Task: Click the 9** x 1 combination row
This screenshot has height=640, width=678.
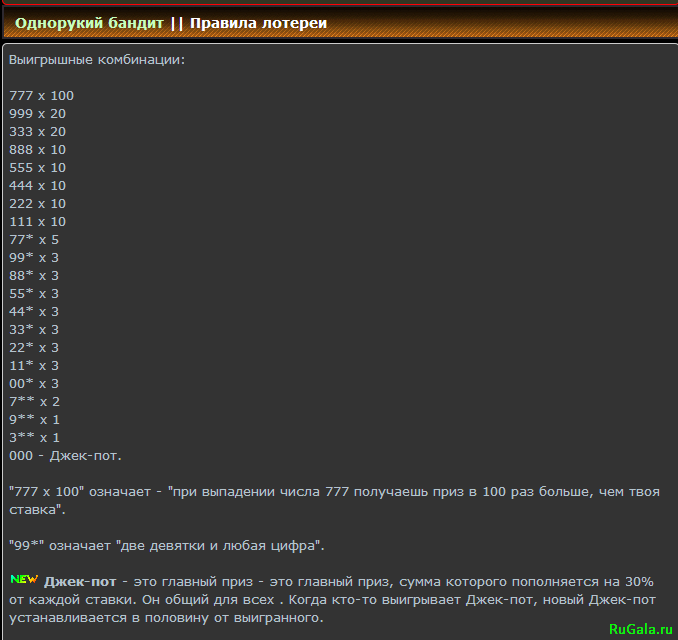Action: 34,420
